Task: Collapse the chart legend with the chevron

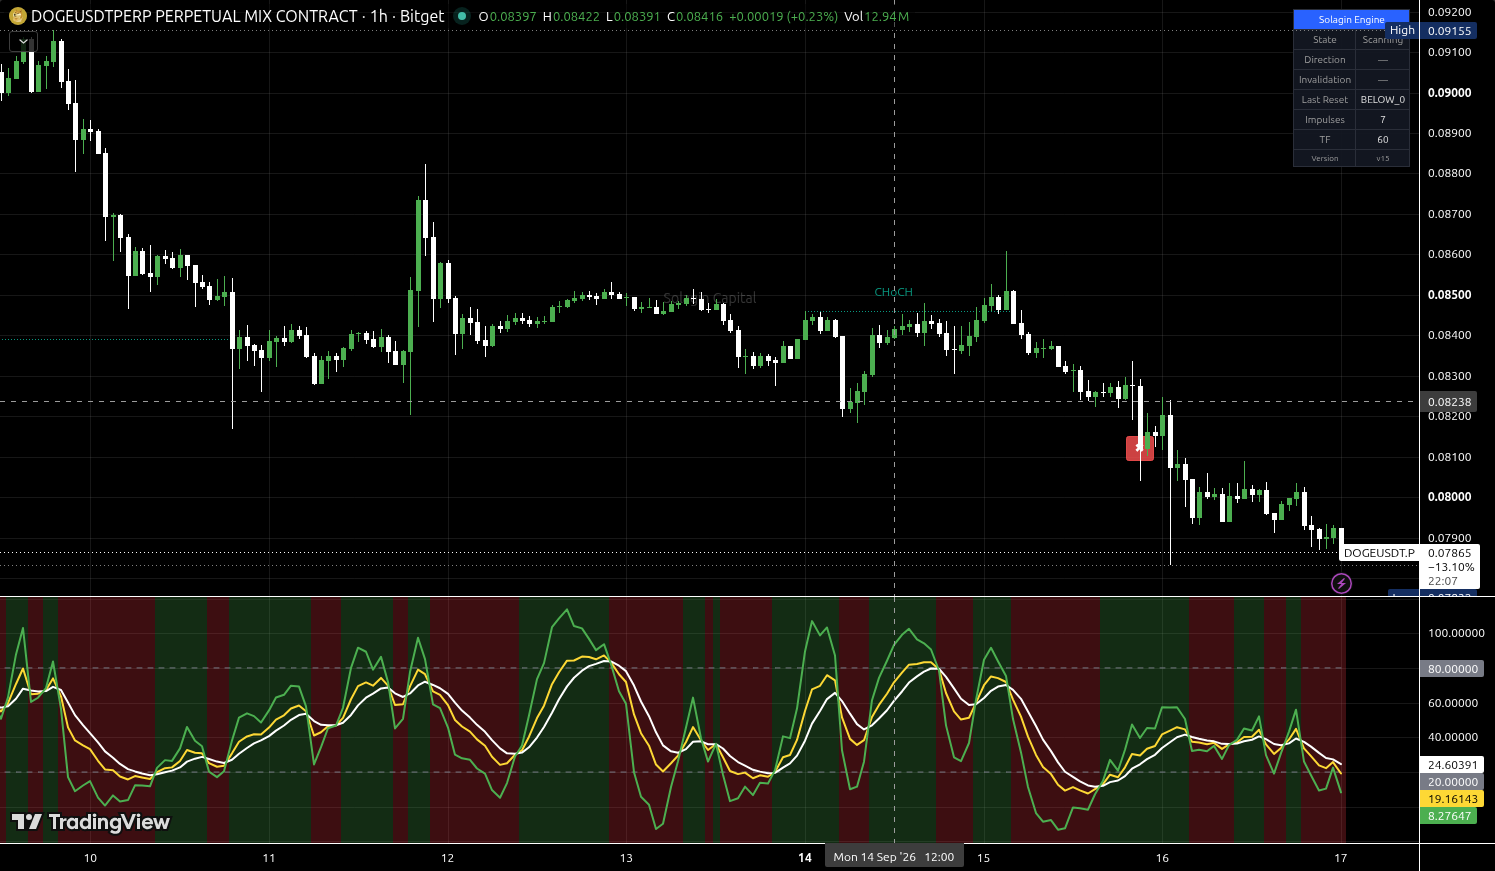Action: (x=23, y=42)
